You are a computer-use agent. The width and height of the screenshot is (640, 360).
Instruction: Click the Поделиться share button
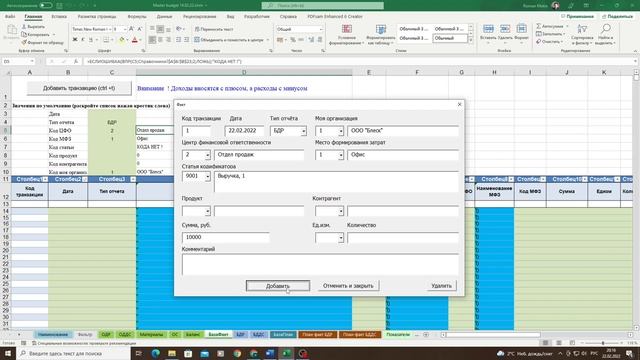click(617, 16)
